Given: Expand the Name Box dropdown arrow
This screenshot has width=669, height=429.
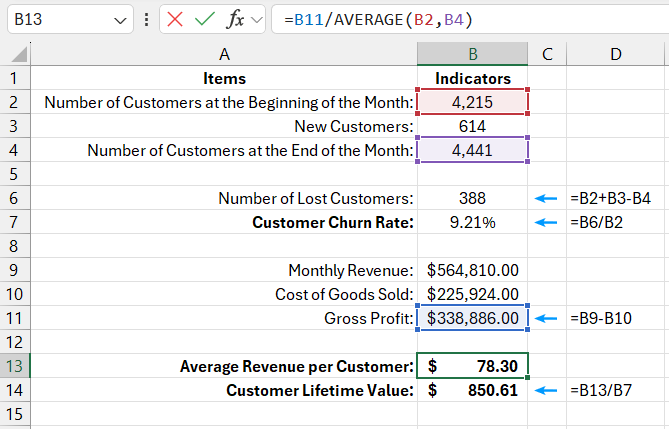Looking at the screenshot, I should (120, 20).
